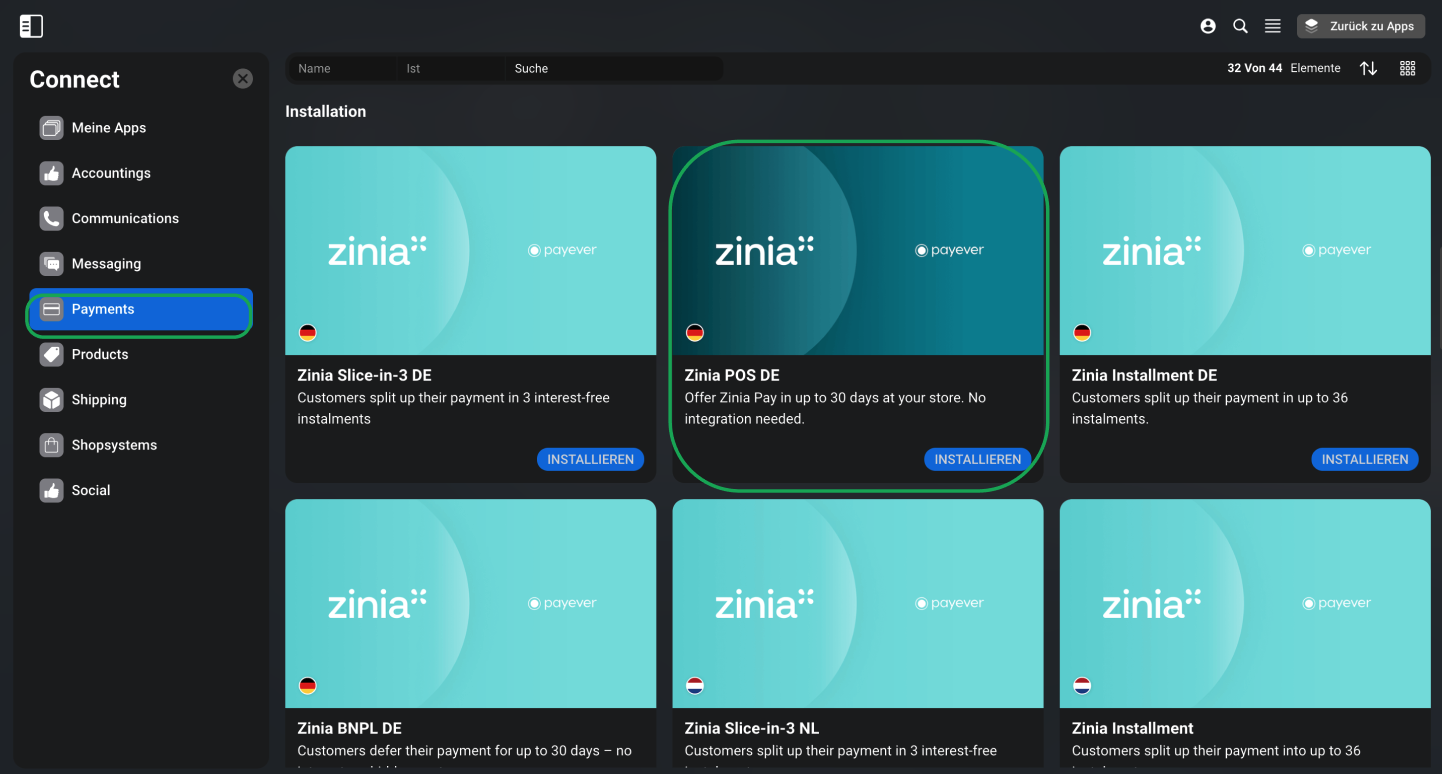Image resolution: width=1442 pixels, height=774 pixels.
Task: Open the Zinia POS DE banner image
Action: click(x=858, y=250)
